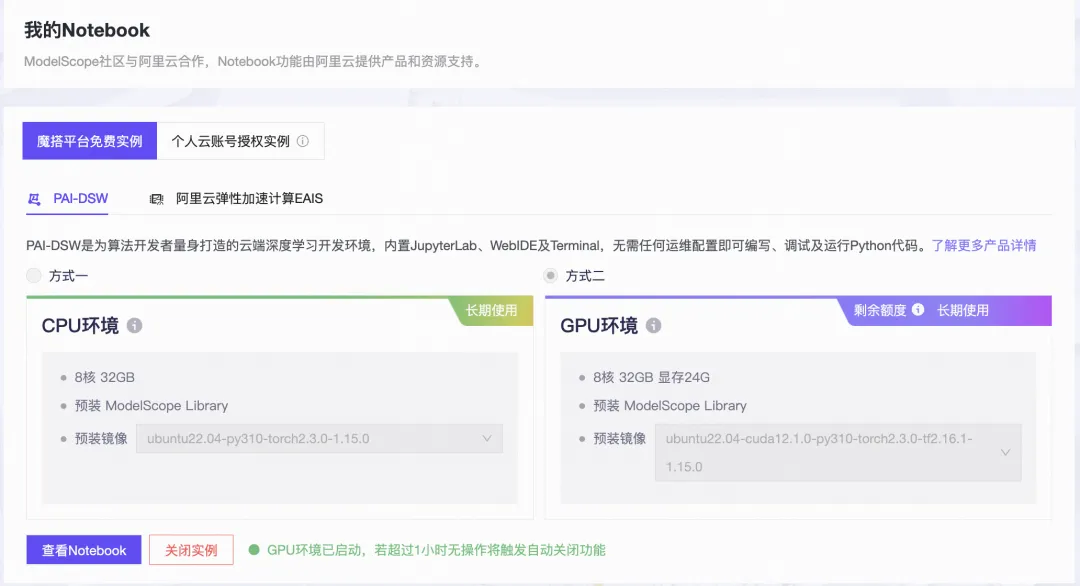Select the 方式一 radio button
The width and height of the screenshot is (1080, 586).
[34, 276]
